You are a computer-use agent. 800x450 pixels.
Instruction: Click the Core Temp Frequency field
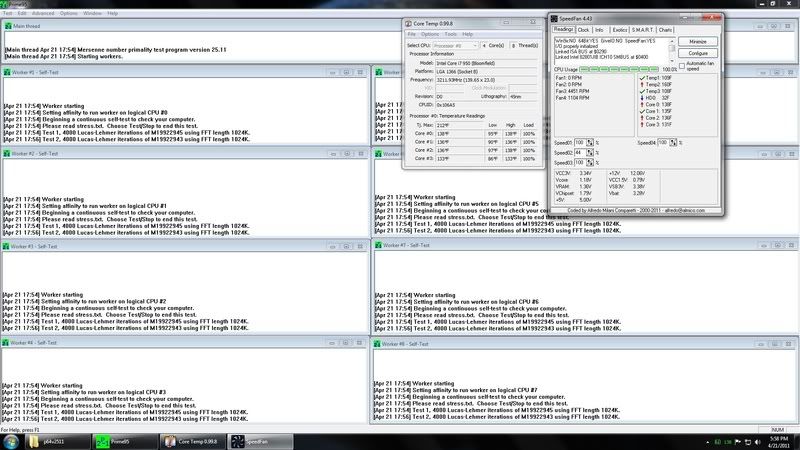point(486,80)
